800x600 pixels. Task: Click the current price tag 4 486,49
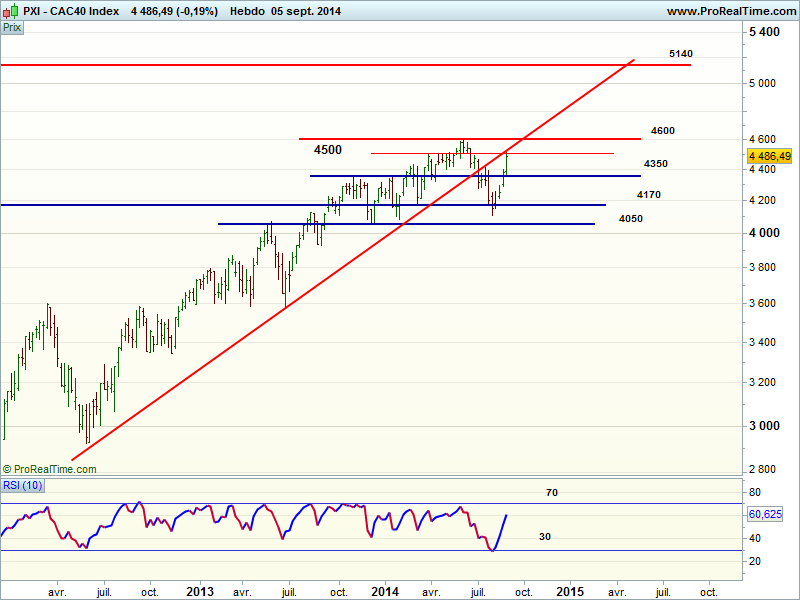click(x=769, y=156)
